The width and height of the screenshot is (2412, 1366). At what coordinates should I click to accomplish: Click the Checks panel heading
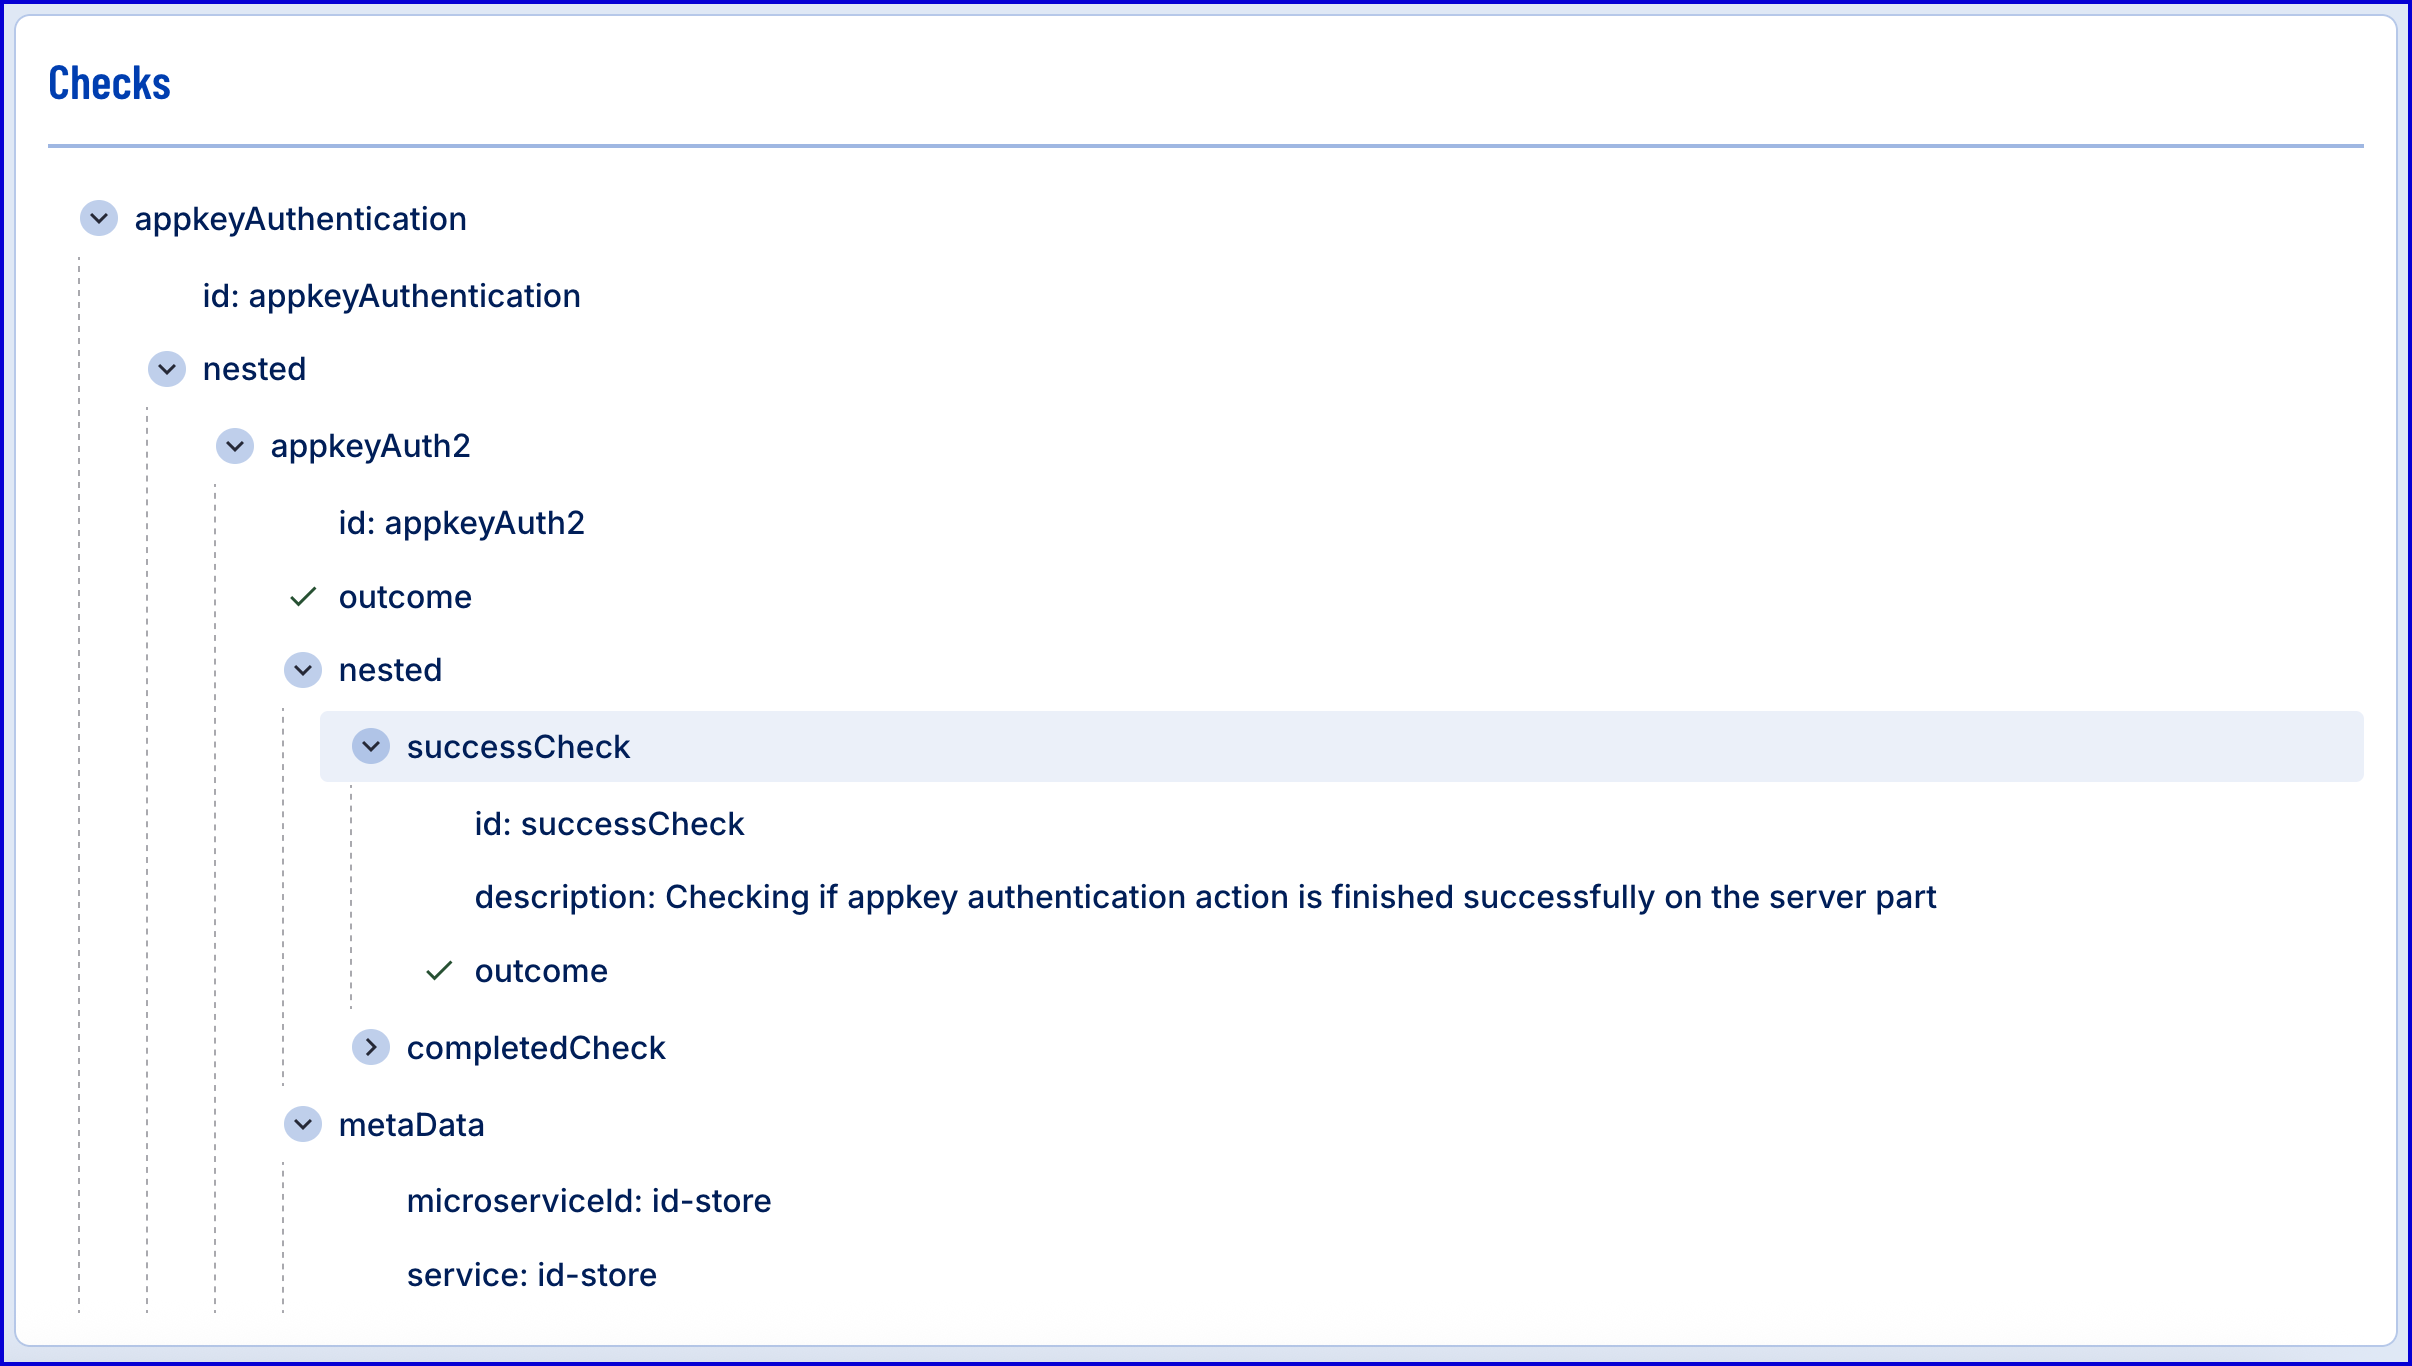[x=109, y=83]
